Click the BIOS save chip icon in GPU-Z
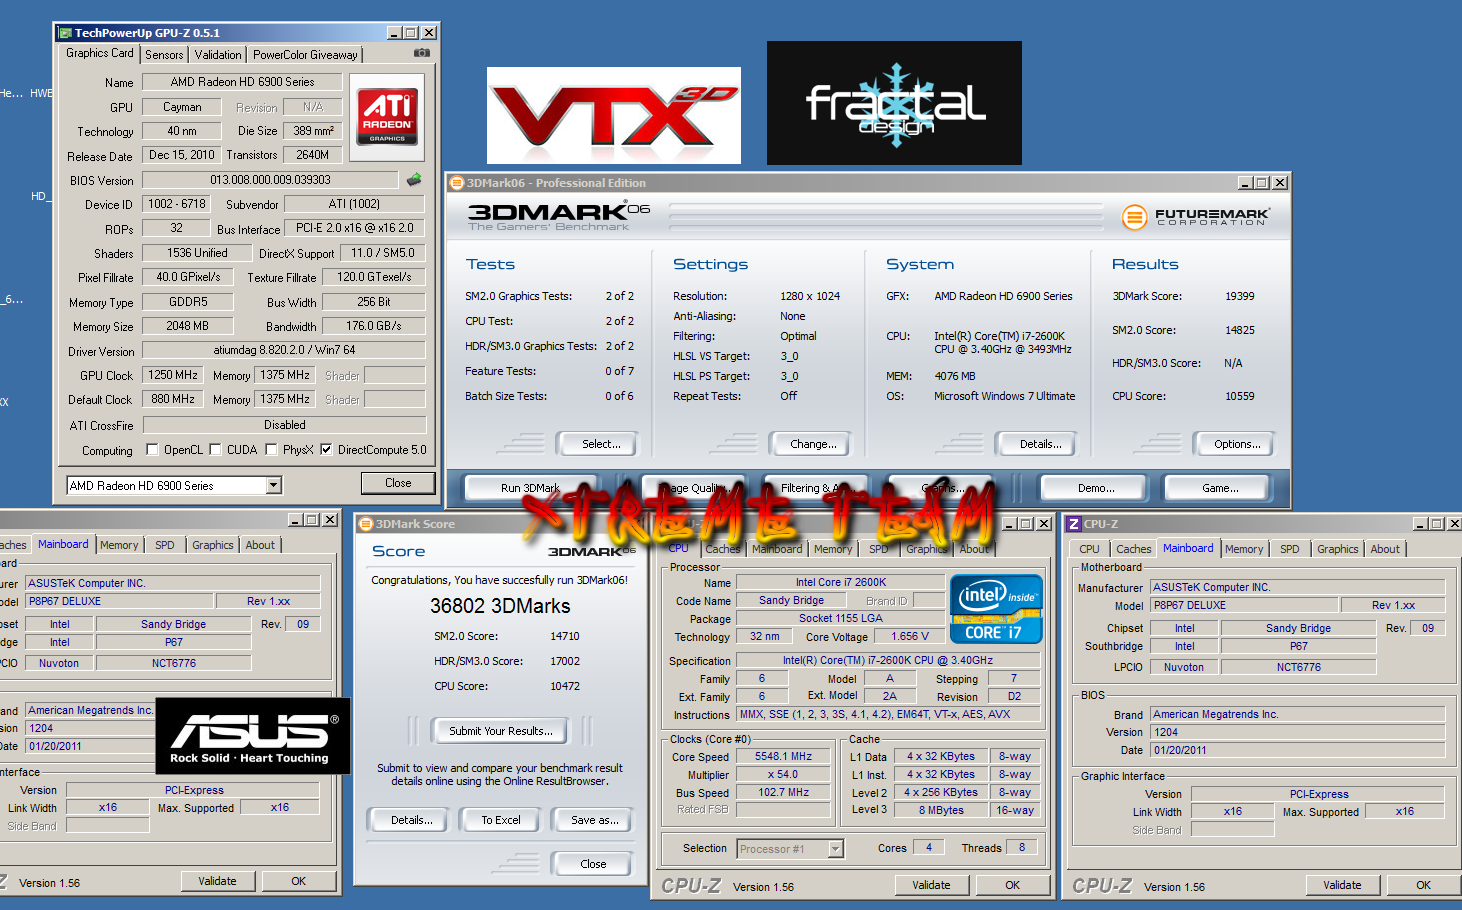 (x=414, y=180)
